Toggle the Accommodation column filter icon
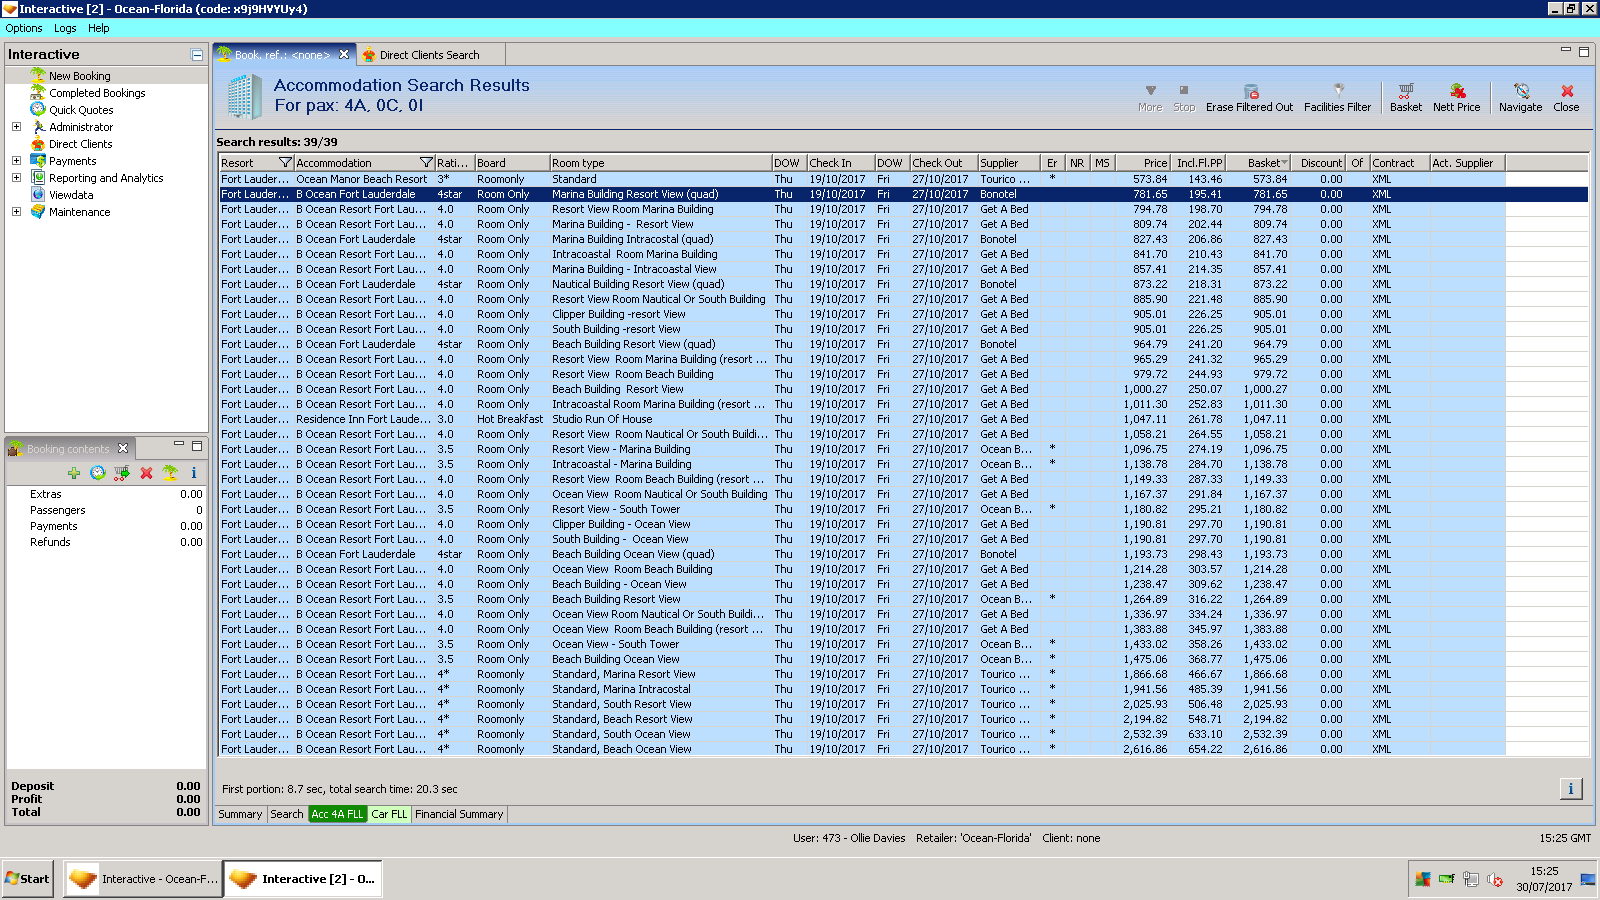 (x=426, y=163)
